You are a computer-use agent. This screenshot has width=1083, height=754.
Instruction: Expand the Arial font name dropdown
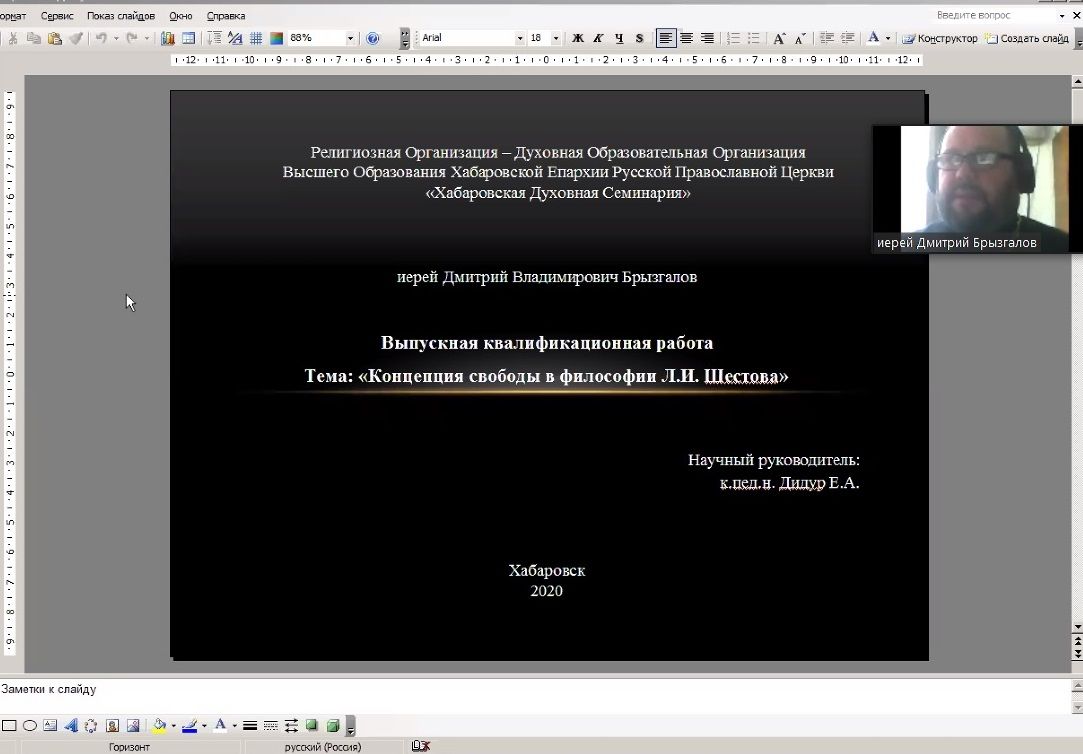click(519, 38)
